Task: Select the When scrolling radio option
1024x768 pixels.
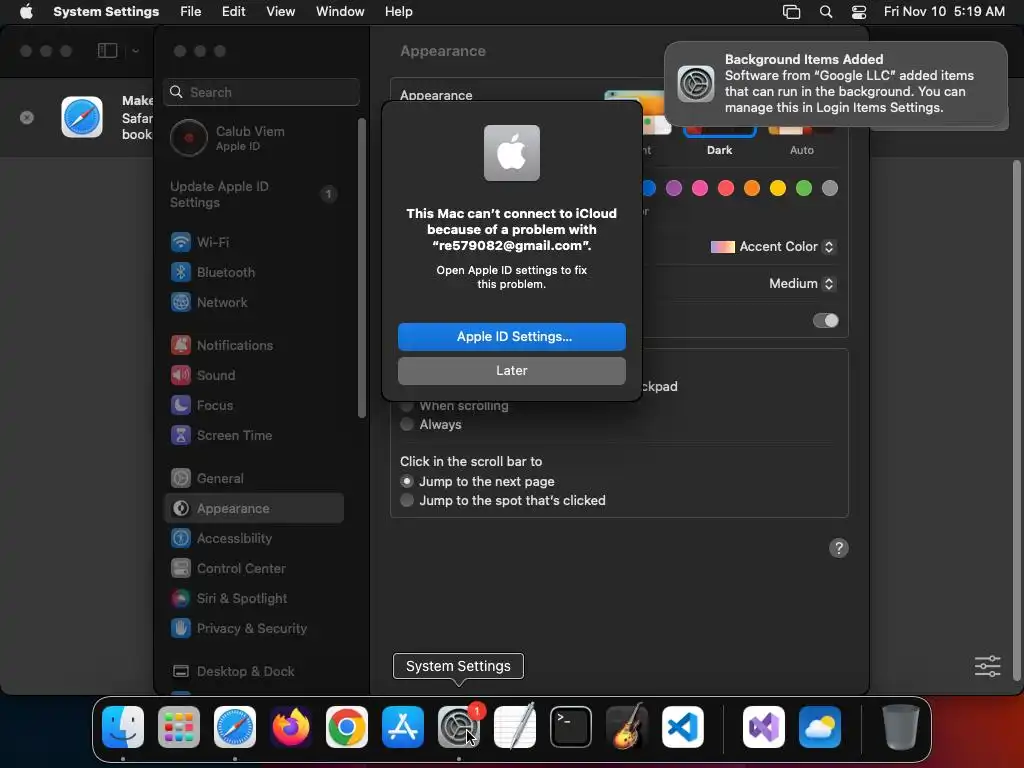Action: click(x=407, y=406)
